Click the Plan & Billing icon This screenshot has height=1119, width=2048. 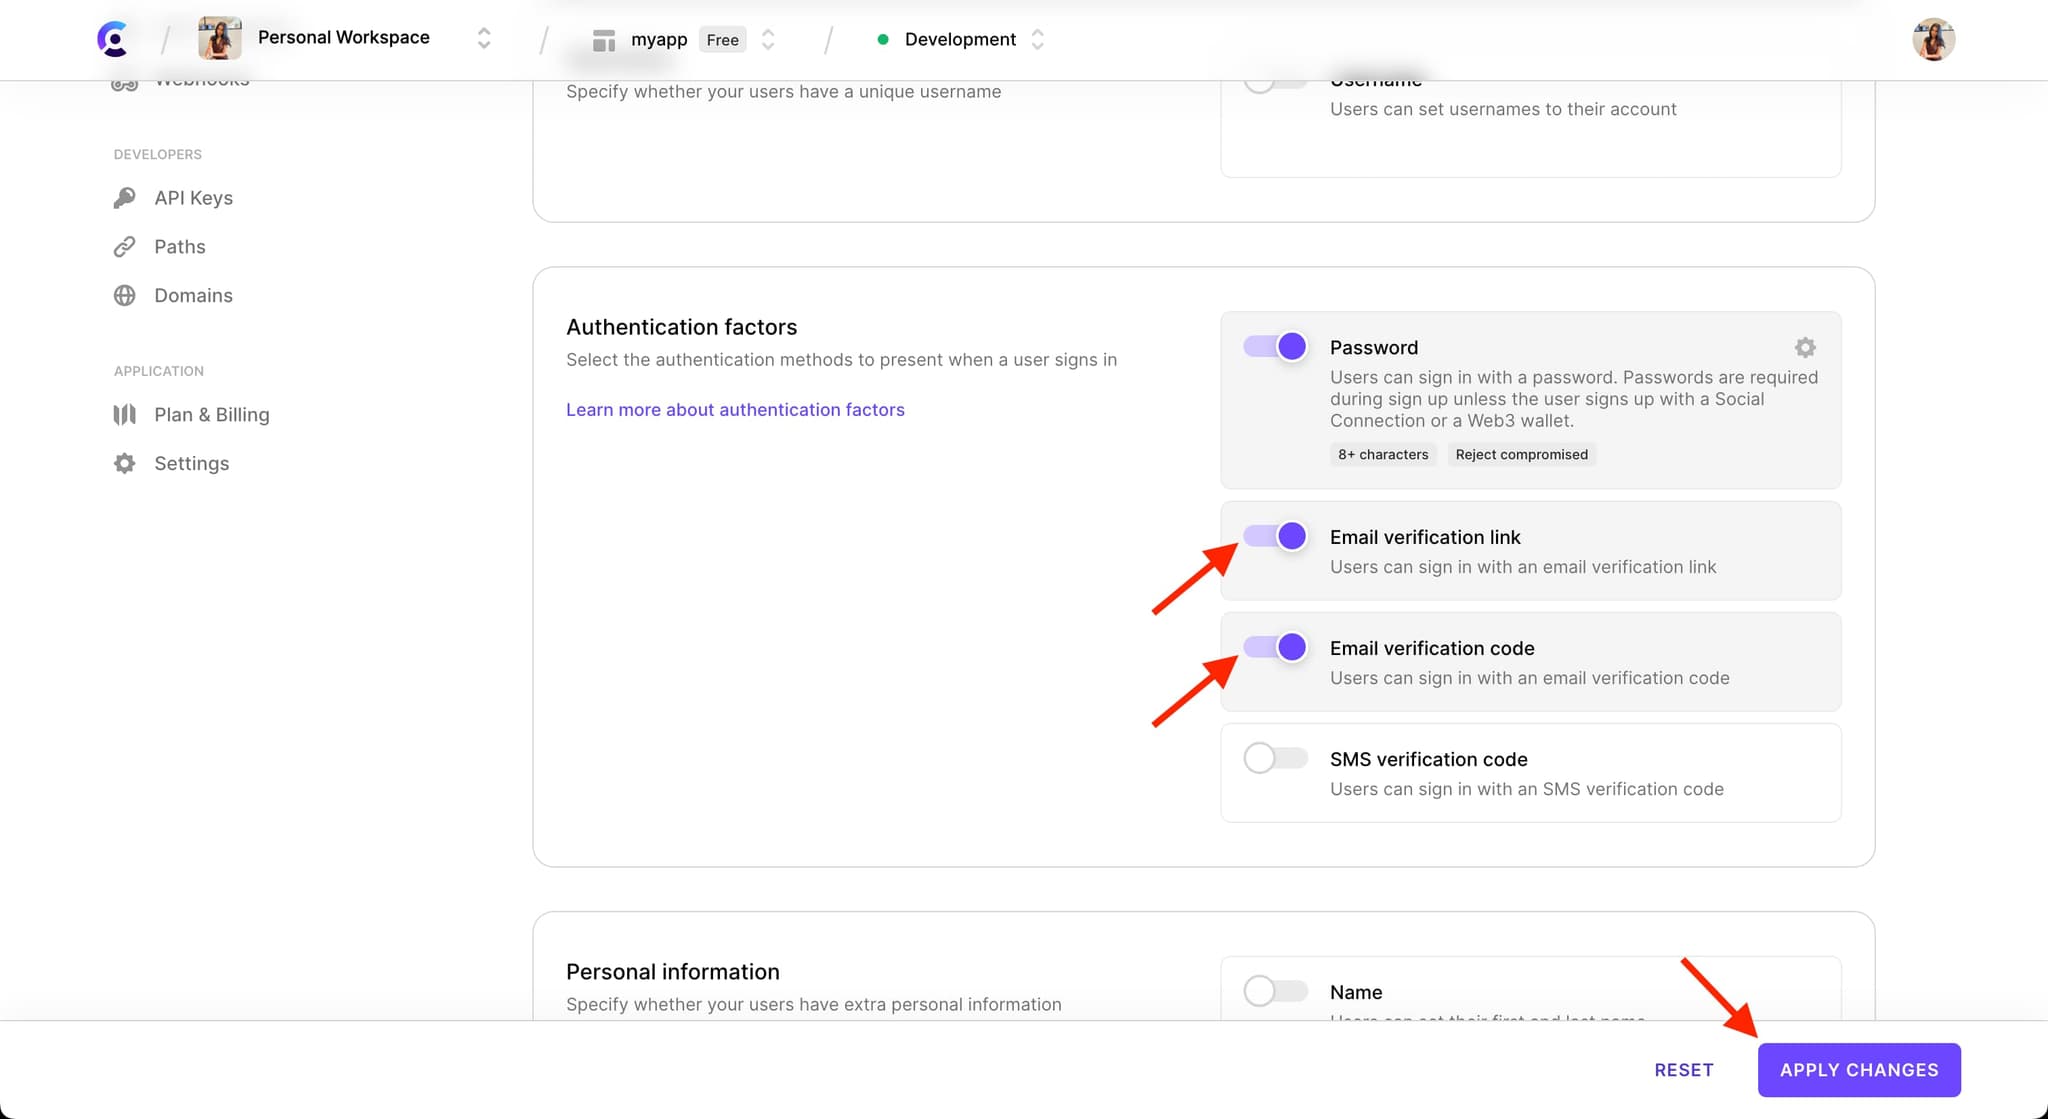[x=127, y=413]
